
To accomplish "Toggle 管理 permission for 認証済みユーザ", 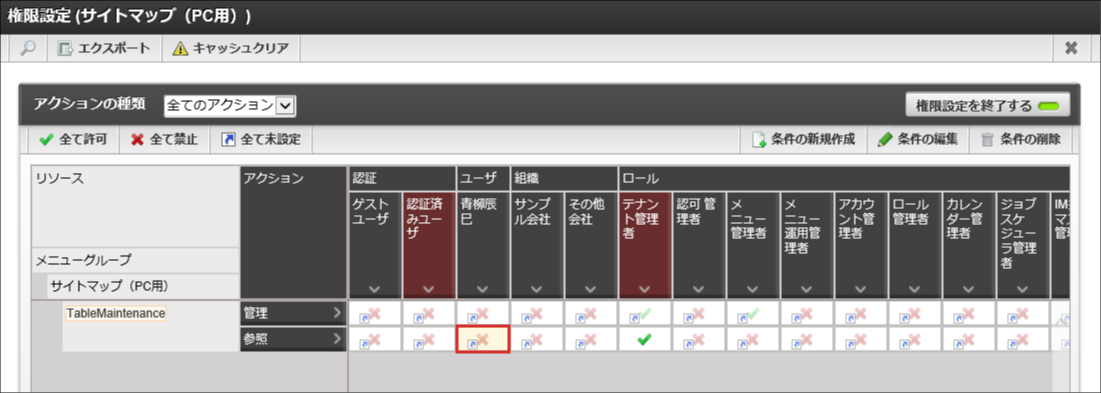I will tap(429, 314).
